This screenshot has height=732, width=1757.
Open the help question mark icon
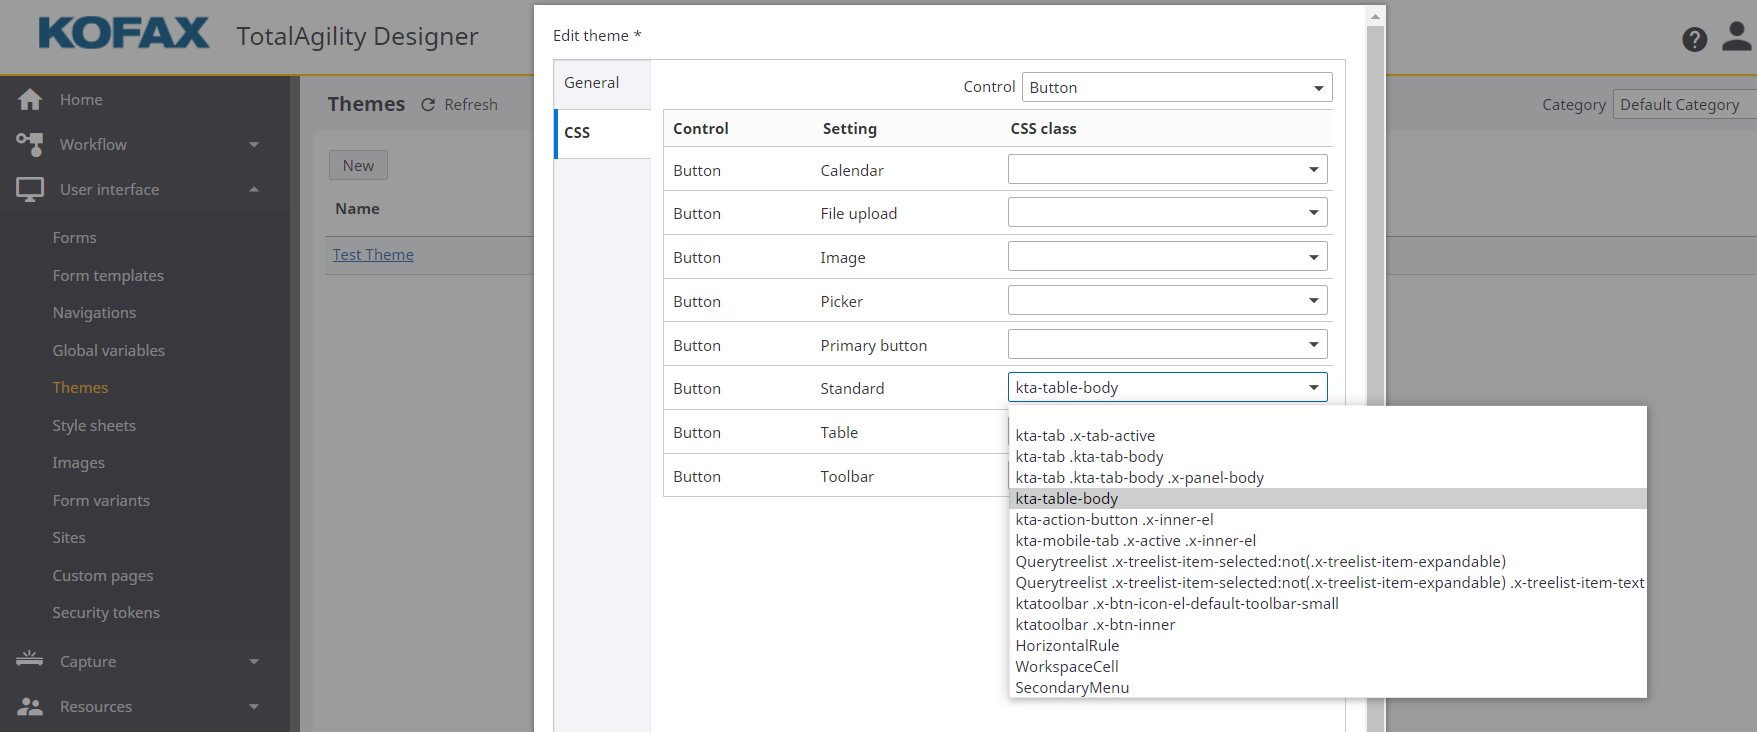click(x=1694, y=39)
